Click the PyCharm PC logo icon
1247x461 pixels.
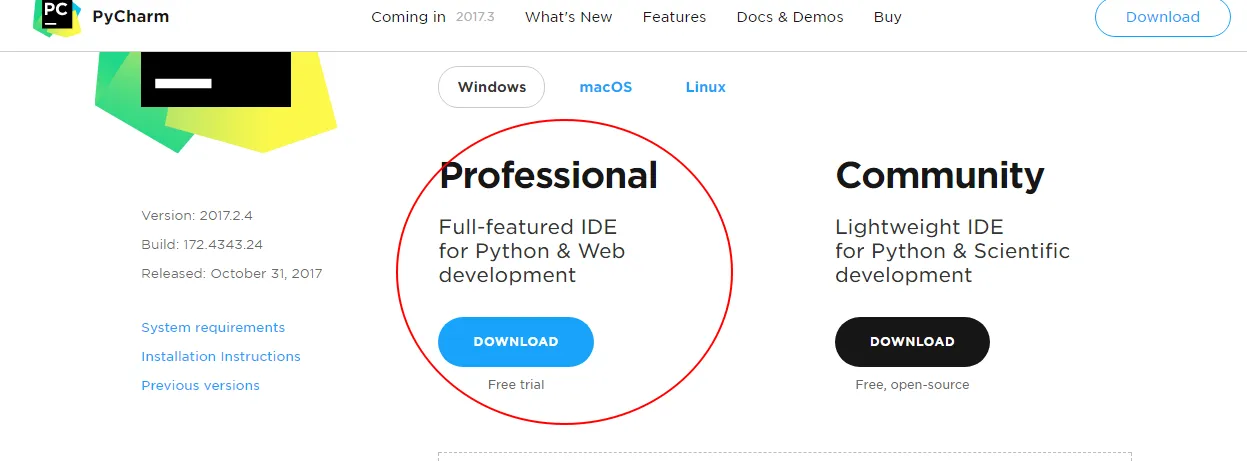(57, 16)
